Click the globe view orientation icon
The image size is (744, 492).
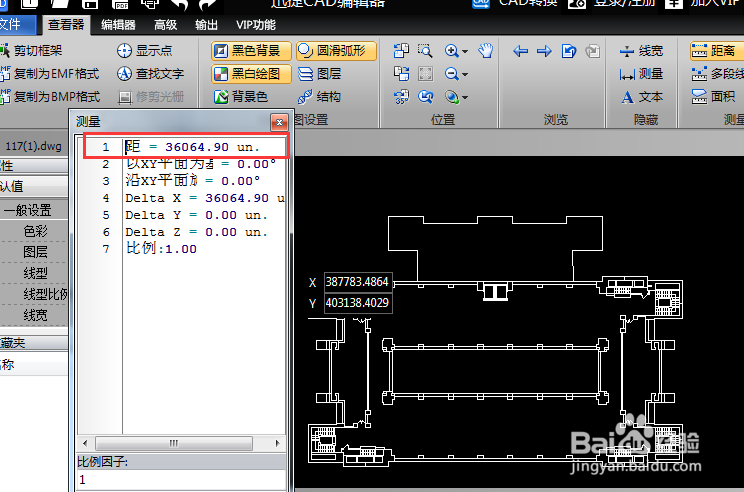coord(452,97)
